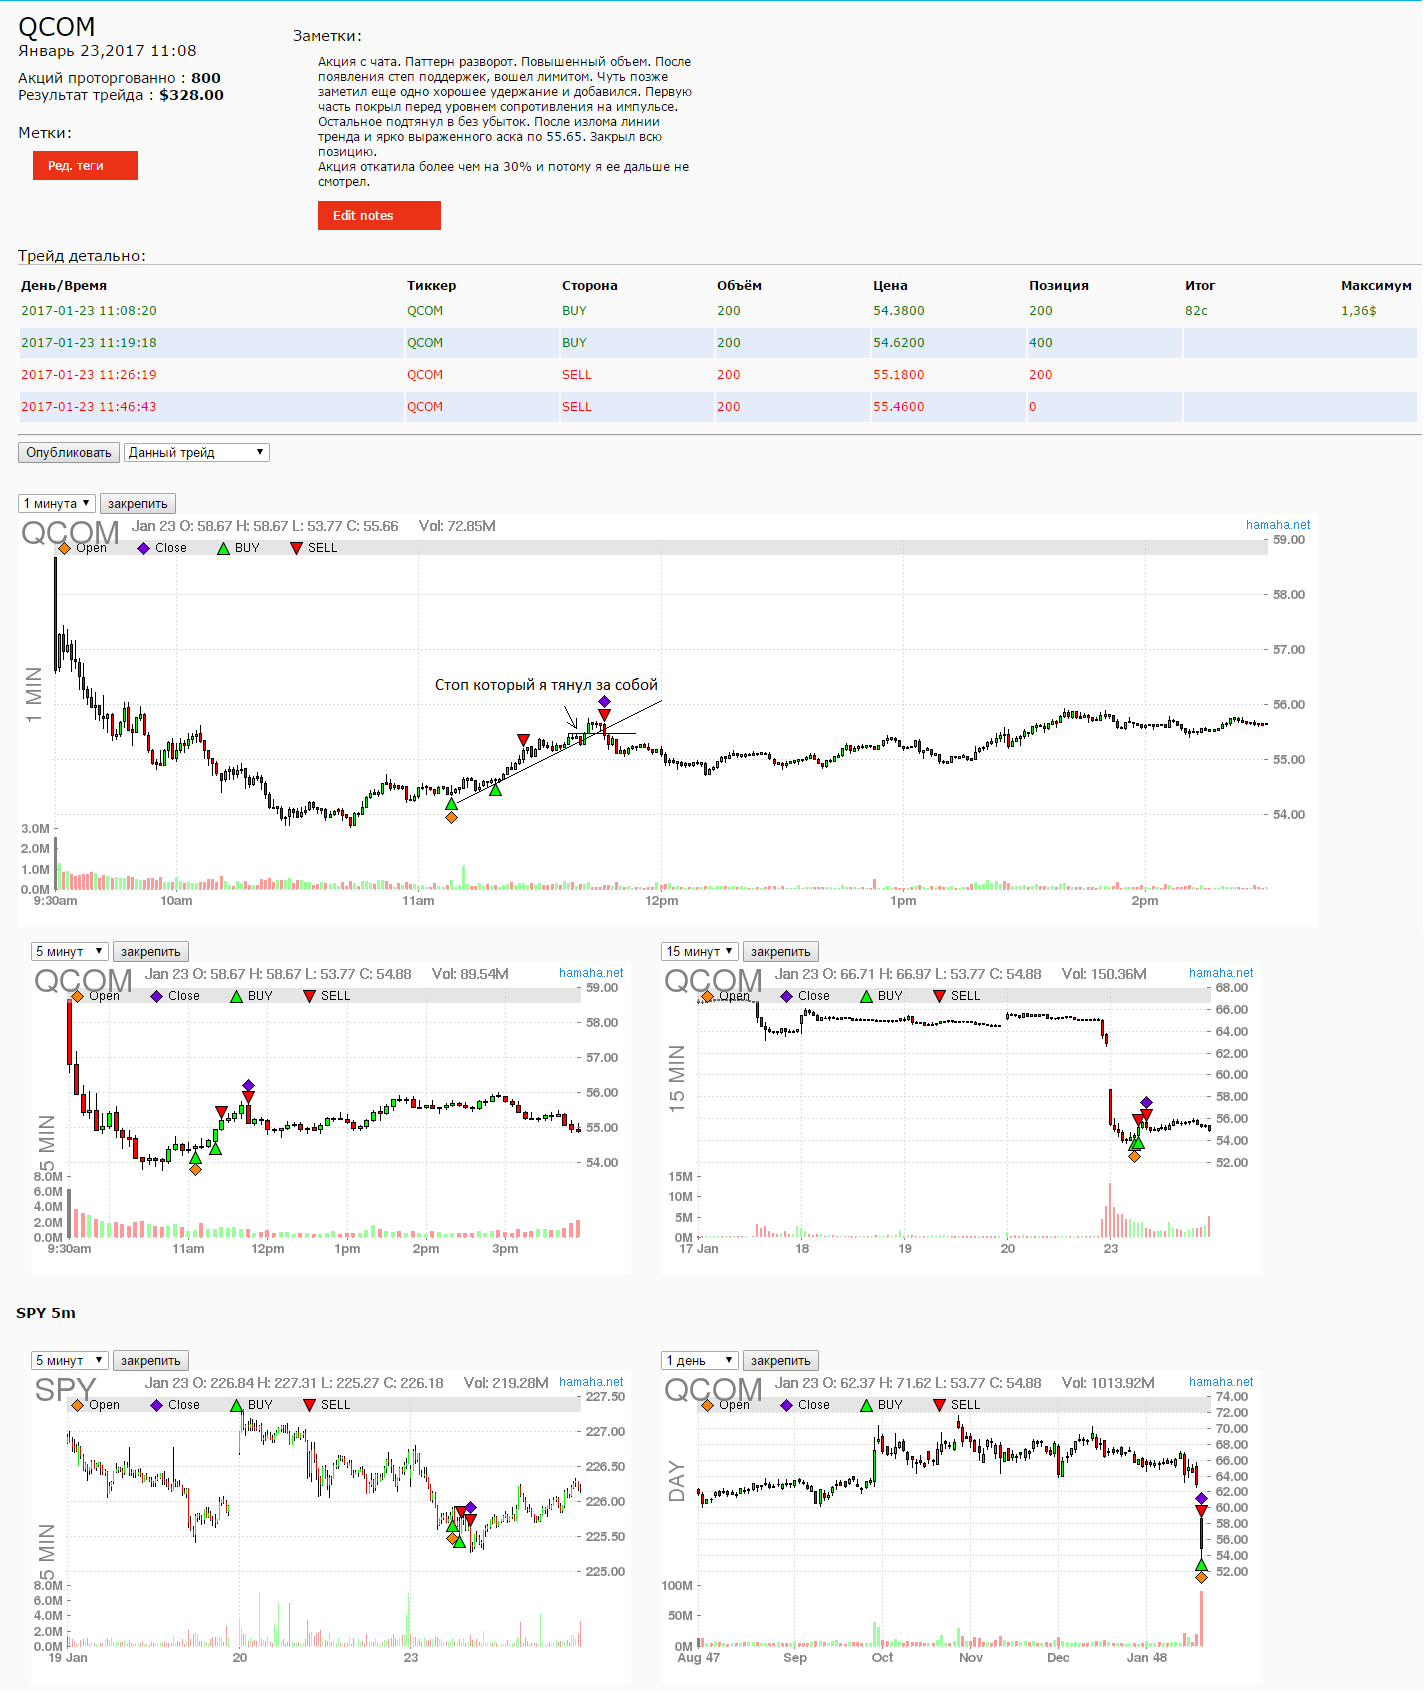Click purple Close marker on SPY chart
This screenshot has width=1428, height=1692.
pyautogui.click(x=470, y=1507)
